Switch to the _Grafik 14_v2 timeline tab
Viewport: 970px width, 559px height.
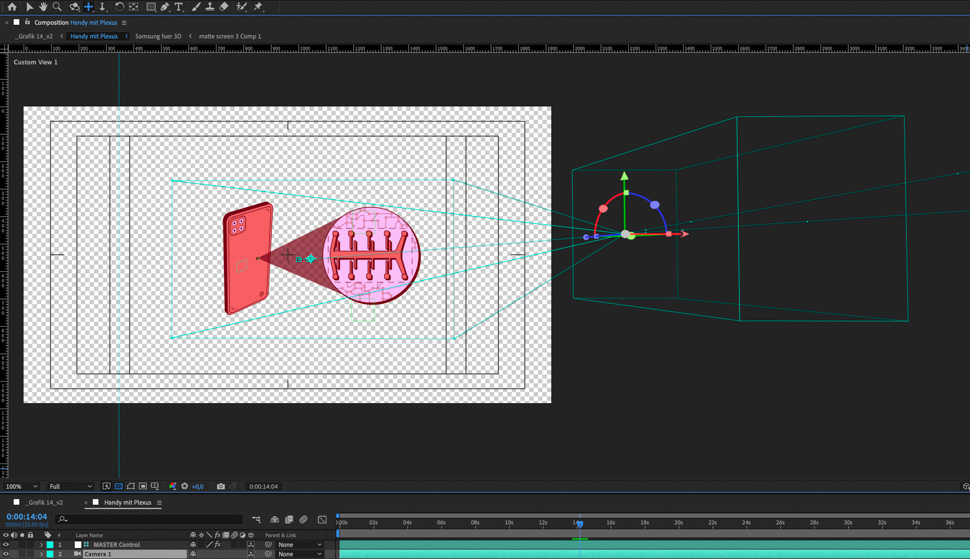pos(45,503)
